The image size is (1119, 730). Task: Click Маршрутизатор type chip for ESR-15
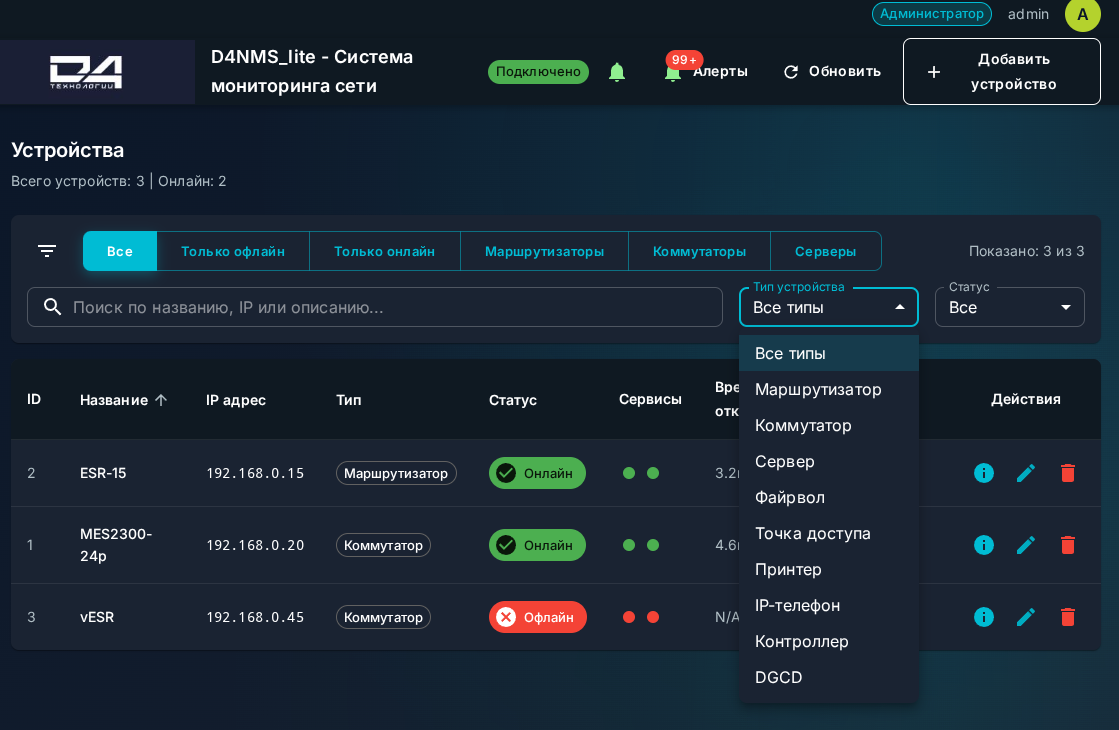[396, 473]
